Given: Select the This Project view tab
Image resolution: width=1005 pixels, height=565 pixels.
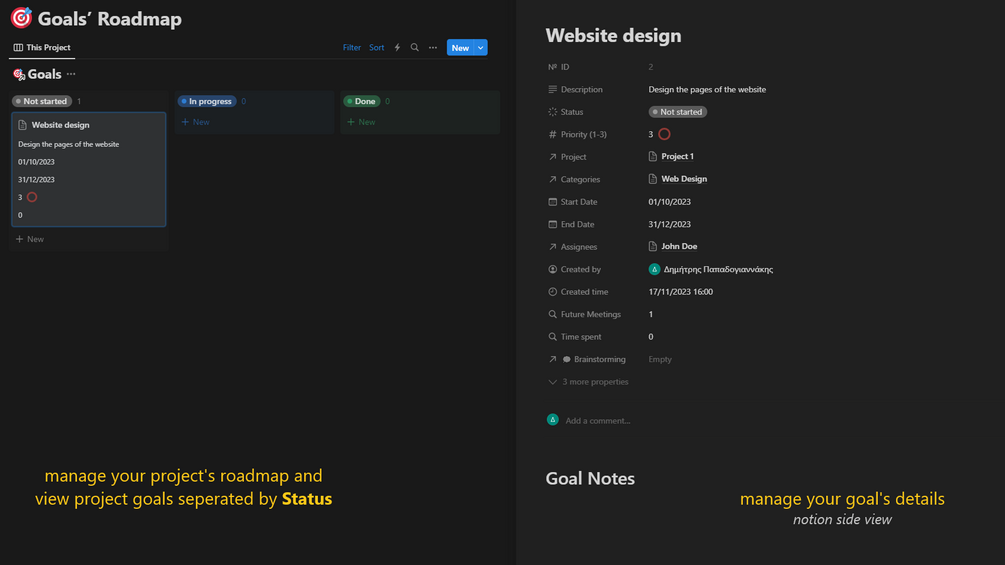Looking at the screenshot, I should (42, 48).
